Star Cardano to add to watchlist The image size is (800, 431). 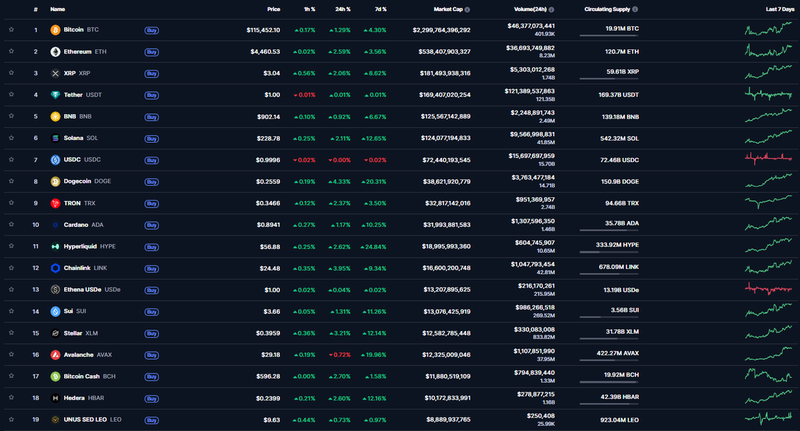11,224
